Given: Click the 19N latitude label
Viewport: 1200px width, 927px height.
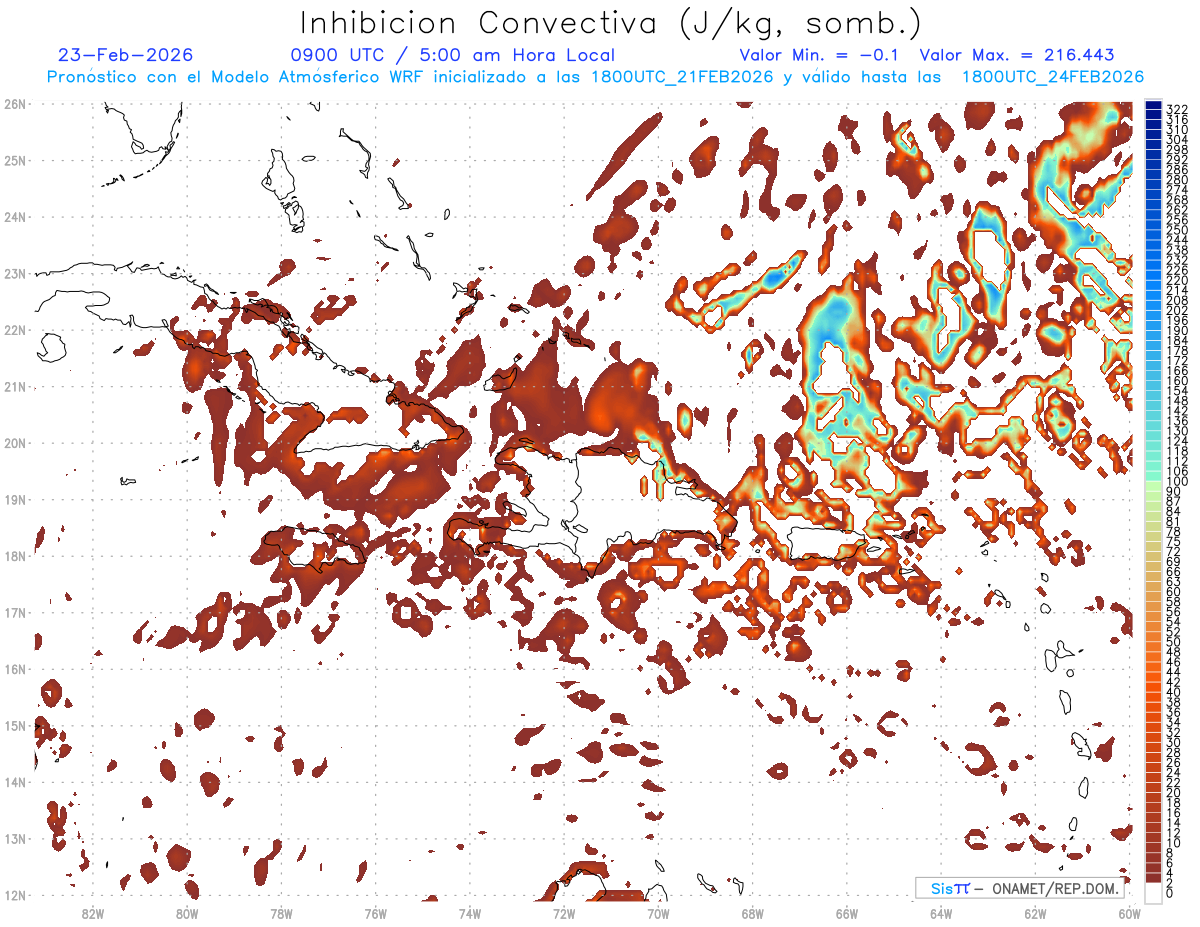Looking at the screenshot, I should click(x=14, y=499).
